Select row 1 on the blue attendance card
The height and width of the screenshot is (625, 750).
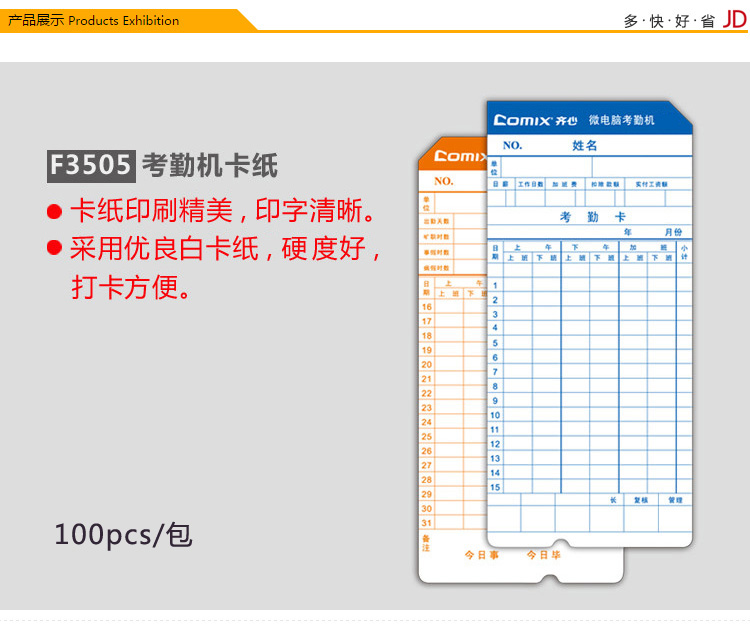point(494,285)
